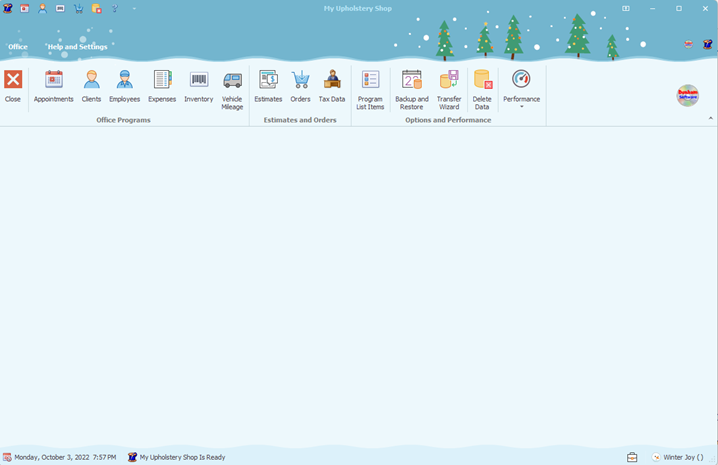
Task: Open Tax Data program
Action: (332, 86)
